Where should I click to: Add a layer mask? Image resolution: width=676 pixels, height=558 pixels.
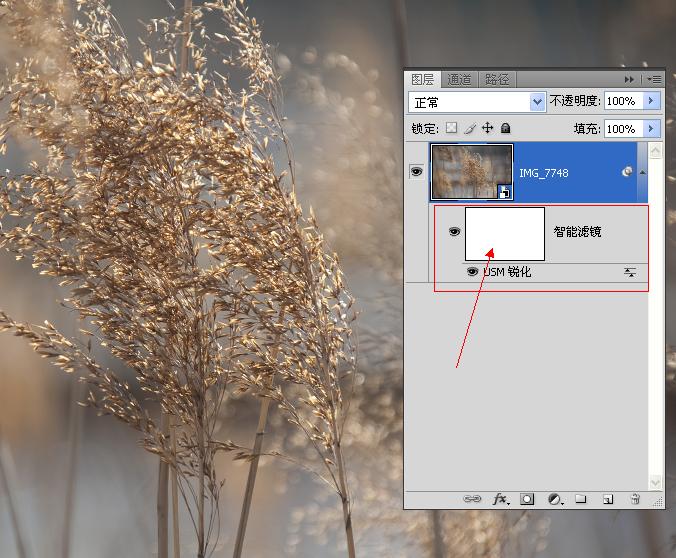coord(527,499)
